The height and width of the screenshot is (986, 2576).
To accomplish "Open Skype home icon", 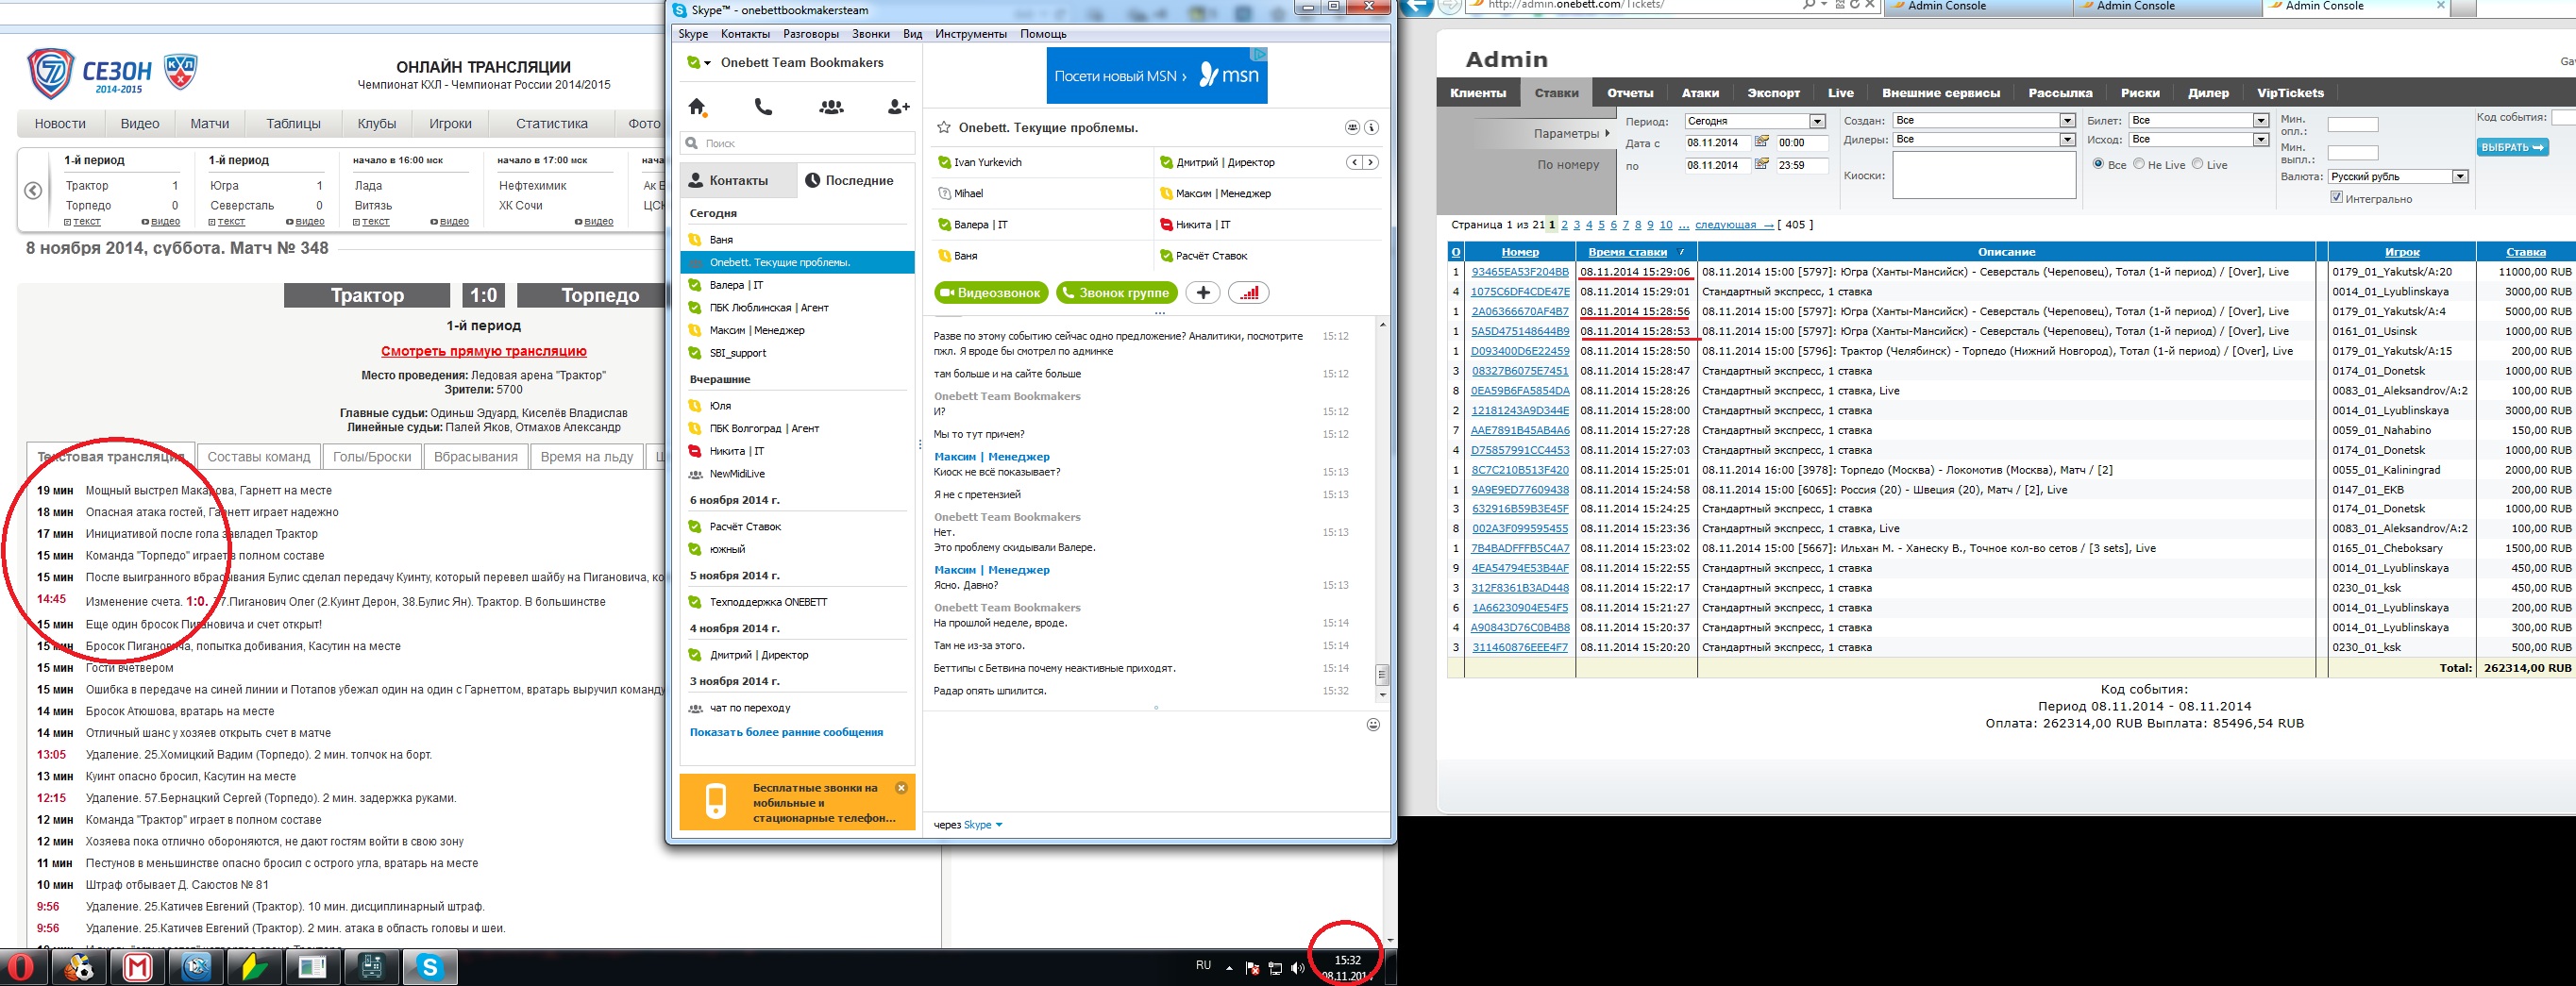I will tap(698, 107).
